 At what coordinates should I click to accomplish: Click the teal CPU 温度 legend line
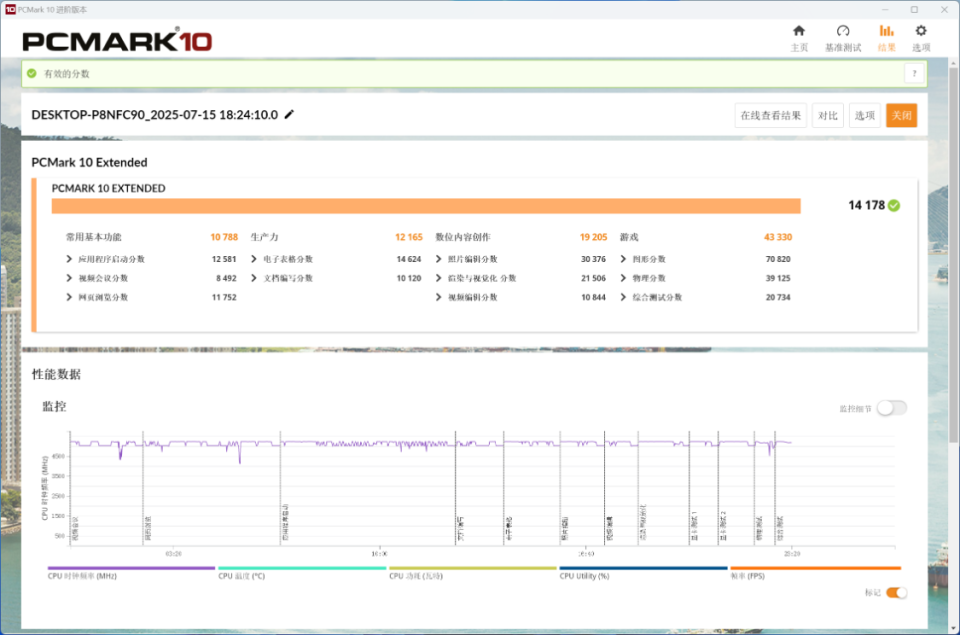click(x=302, y=568)
